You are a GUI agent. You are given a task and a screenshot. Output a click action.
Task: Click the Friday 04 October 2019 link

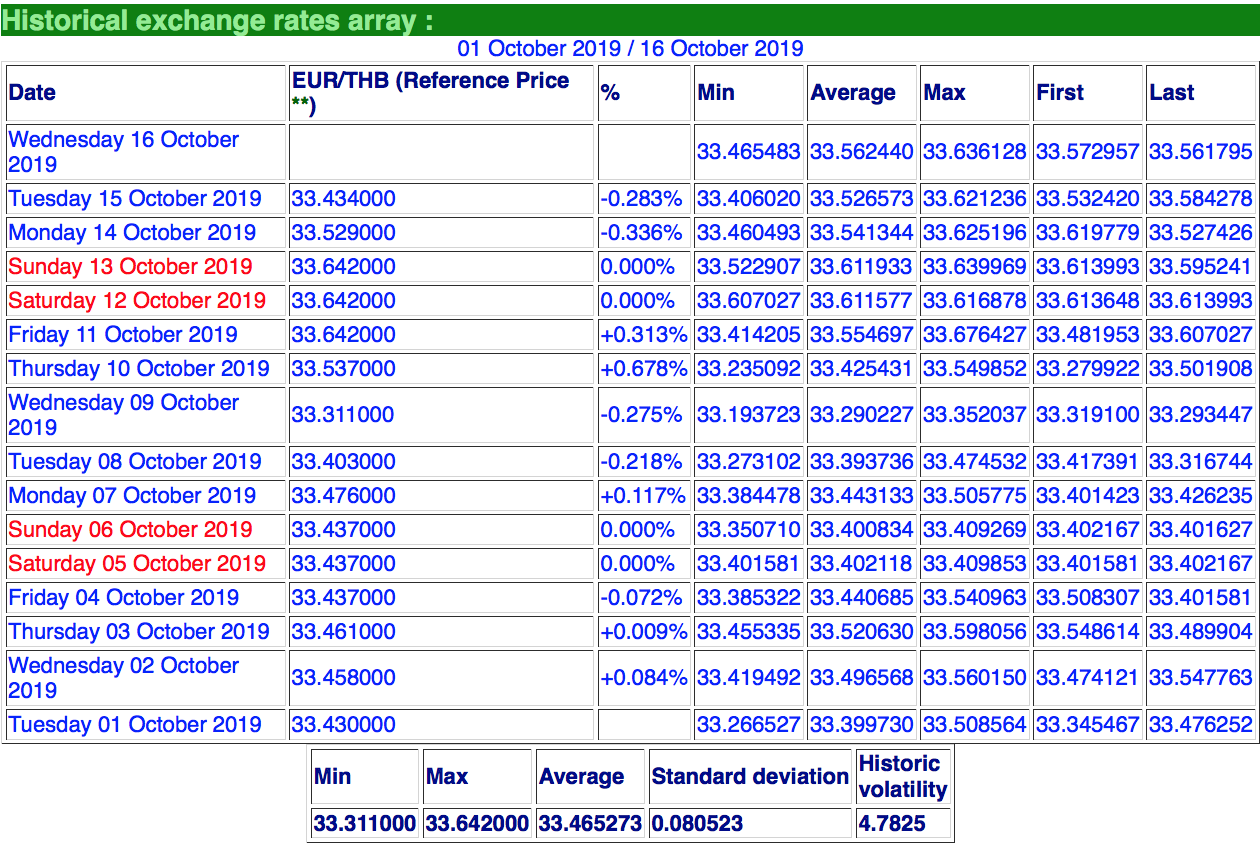coord(123,598)
